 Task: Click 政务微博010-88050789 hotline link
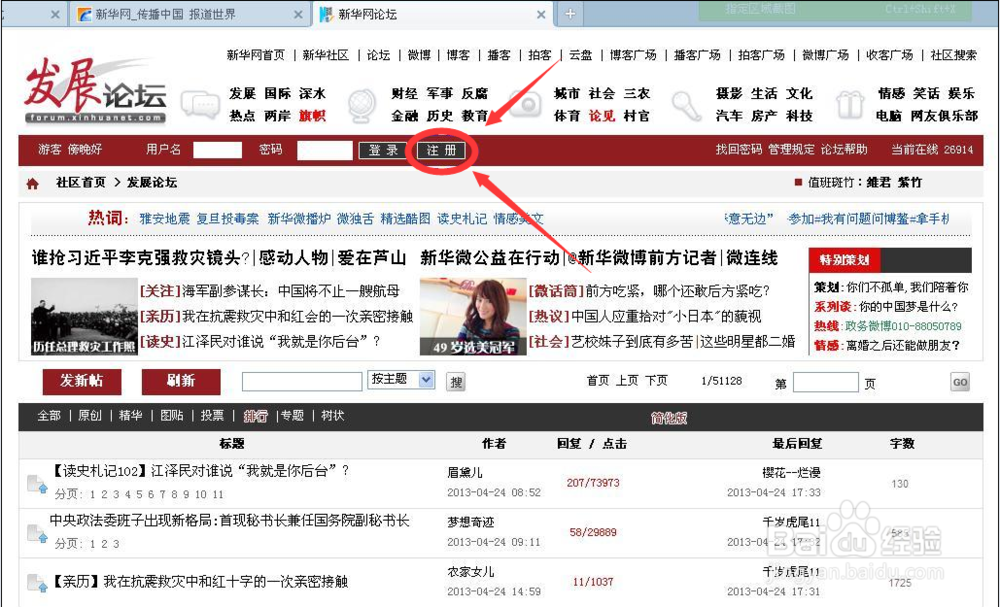903,326
